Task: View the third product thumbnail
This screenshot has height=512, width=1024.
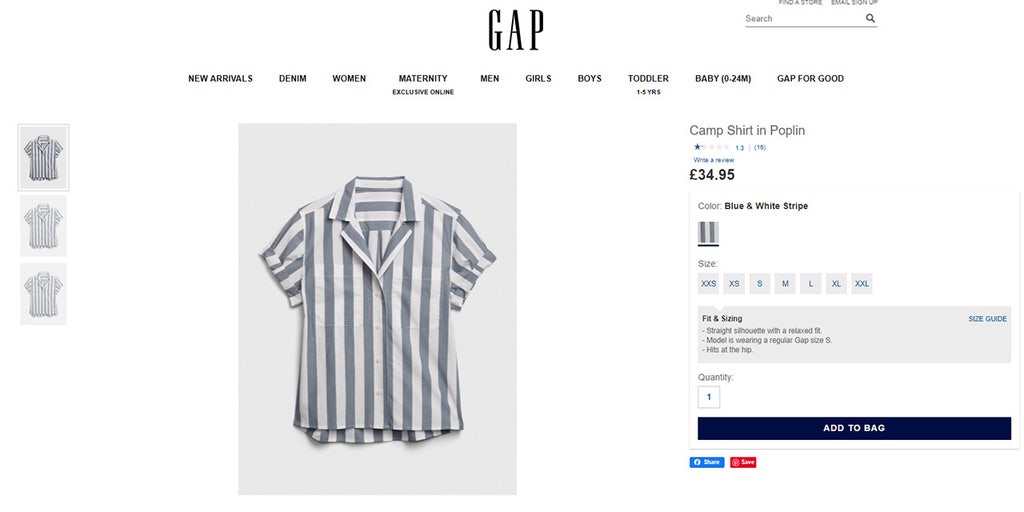Action: coord(43,294)
